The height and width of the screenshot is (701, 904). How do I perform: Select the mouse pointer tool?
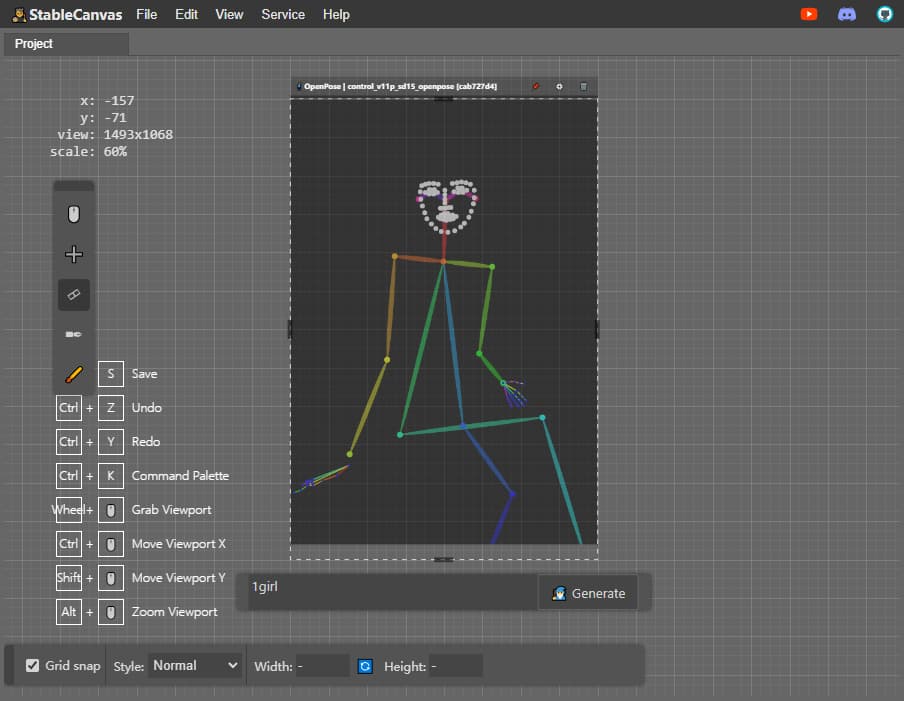click(73, 214)
